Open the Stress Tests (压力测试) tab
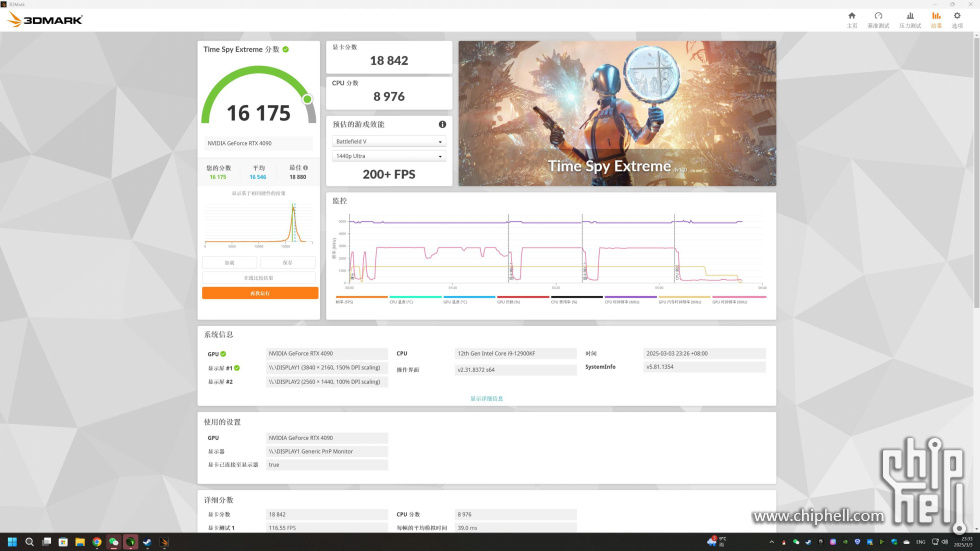Image resolution: width=980 pixels, height=551 pixels. coord(910,19)
